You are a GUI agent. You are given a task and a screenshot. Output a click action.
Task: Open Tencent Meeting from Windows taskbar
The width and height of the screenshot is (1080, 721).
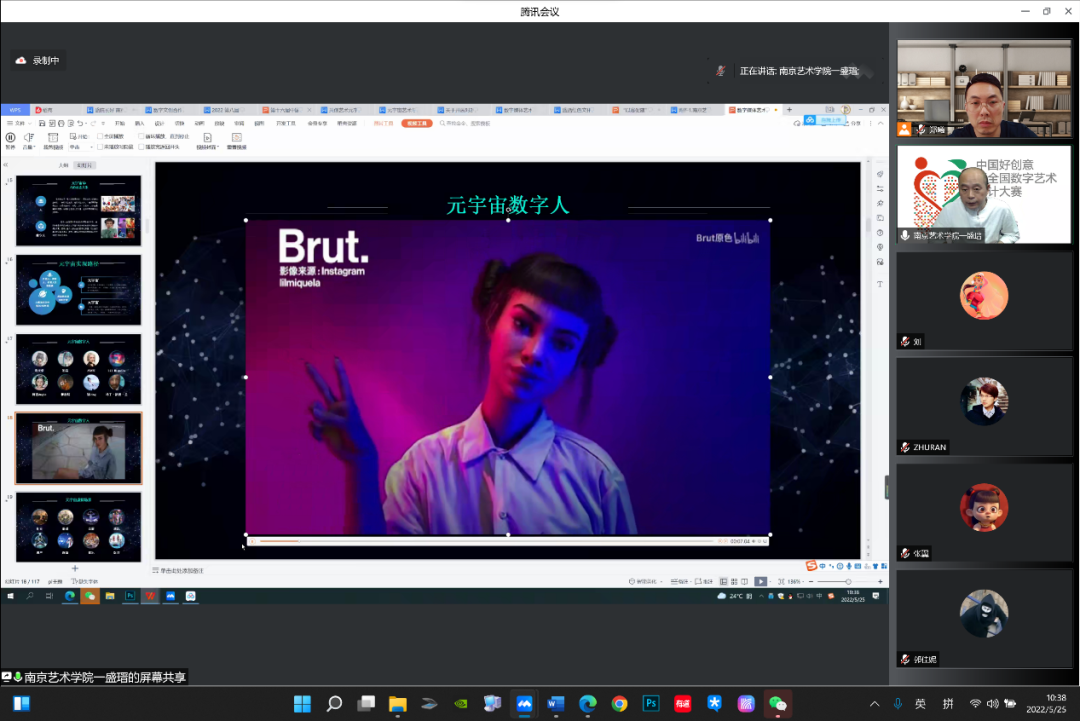click(x=524, y=704)
